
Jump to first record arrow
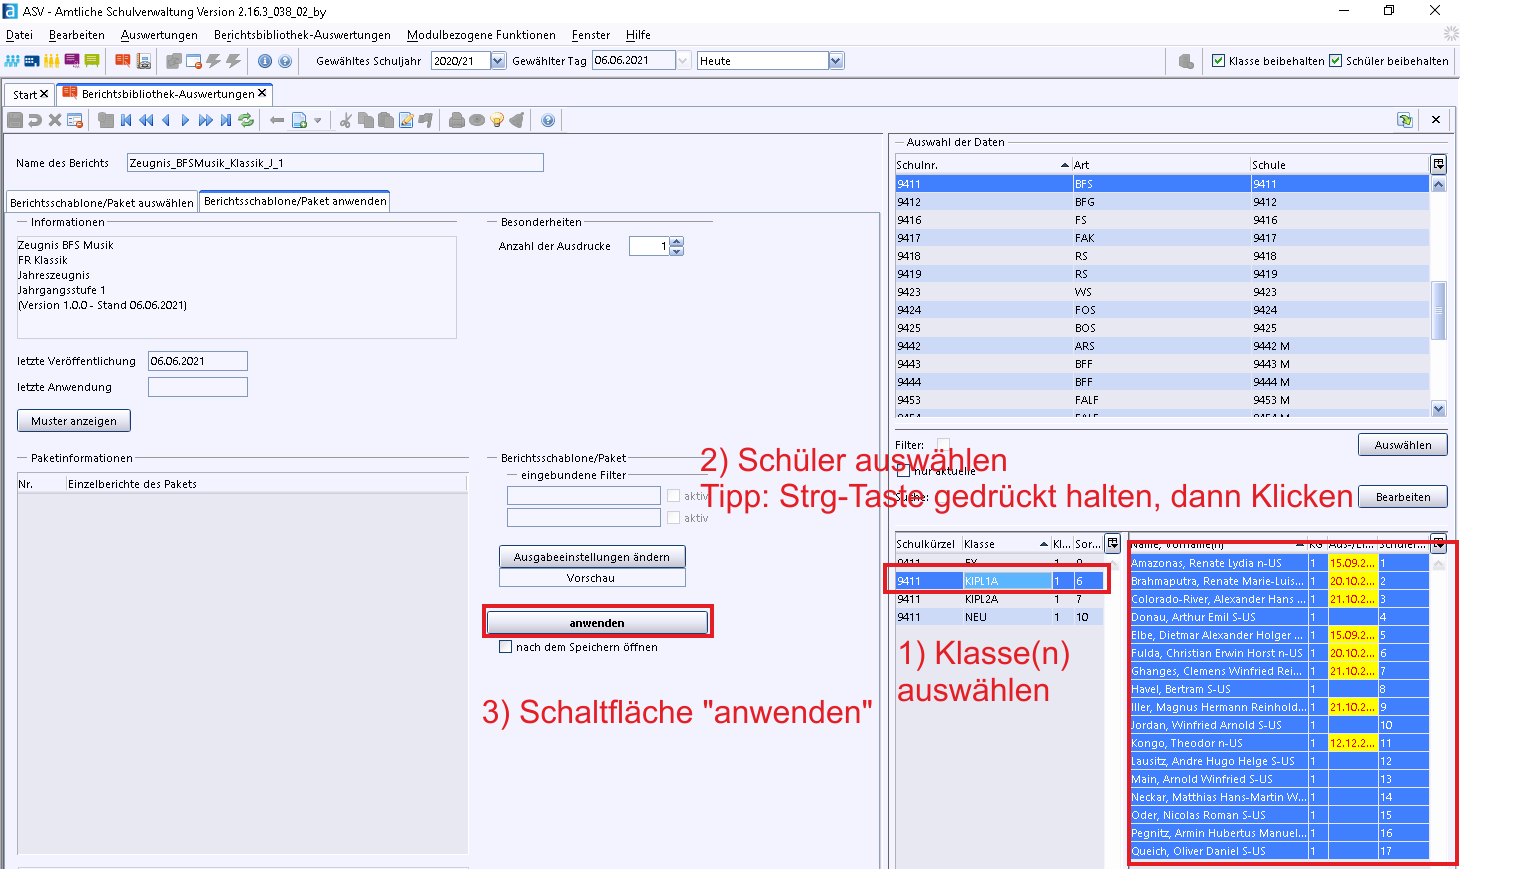point(126,120)
